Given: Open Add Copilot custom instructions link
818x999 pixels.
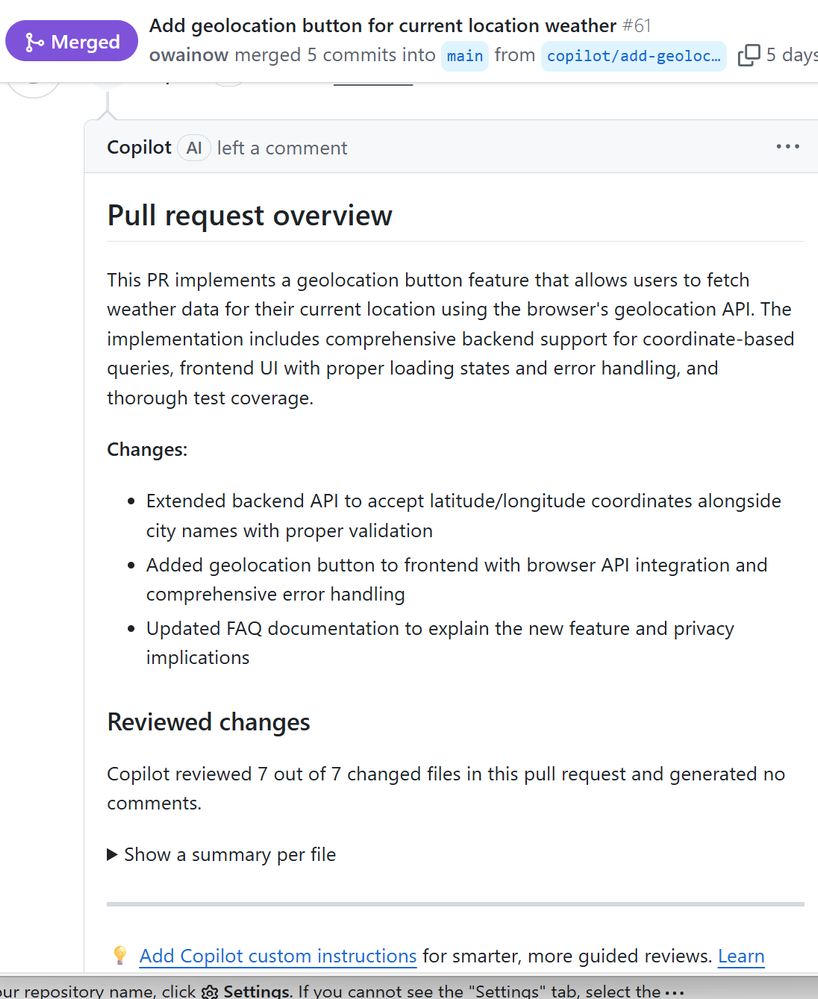Looking at the screenshot, I should pos(278,956).
